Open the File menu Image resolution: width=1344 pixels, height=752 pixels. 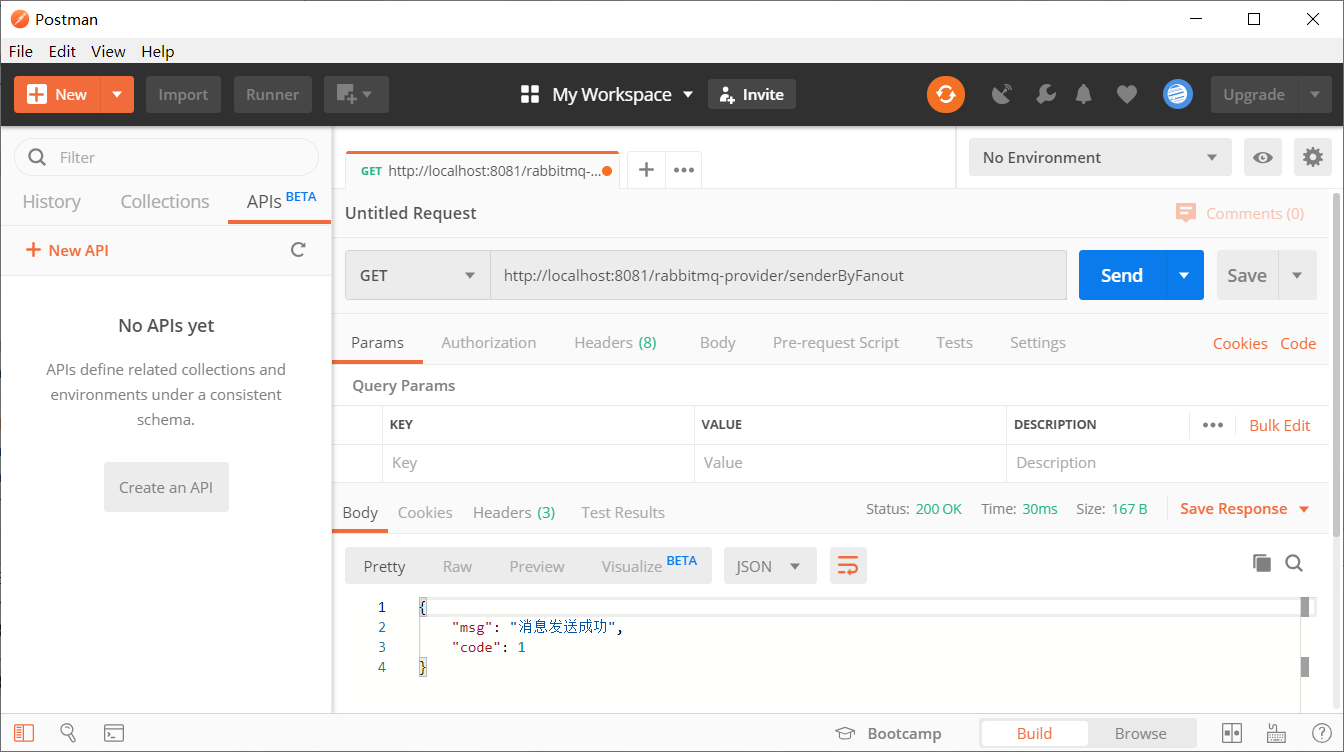pos(20,51)
